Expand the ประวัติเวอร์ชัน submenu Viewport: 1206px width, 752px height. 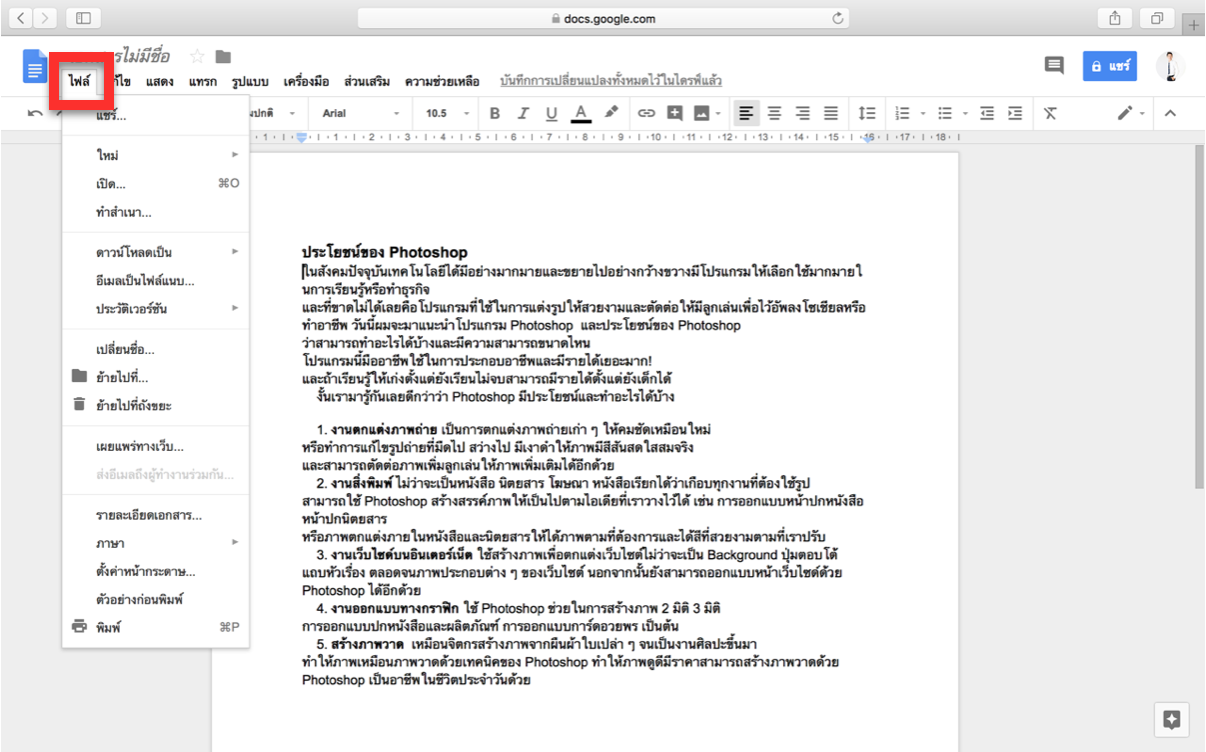(x=156, y=309)
